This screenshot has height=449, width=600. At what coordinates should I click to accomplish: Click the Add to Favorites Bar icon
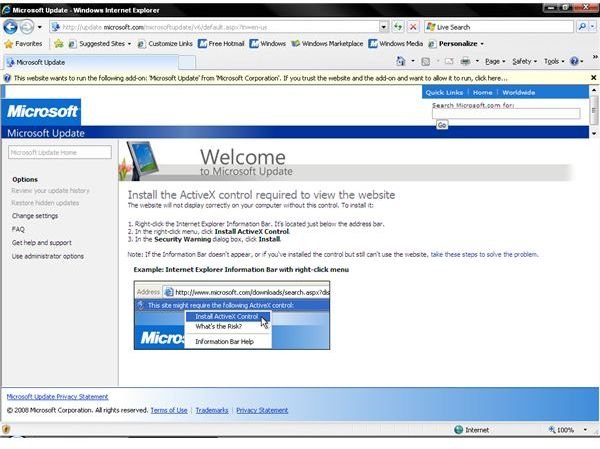coord(59,44)
